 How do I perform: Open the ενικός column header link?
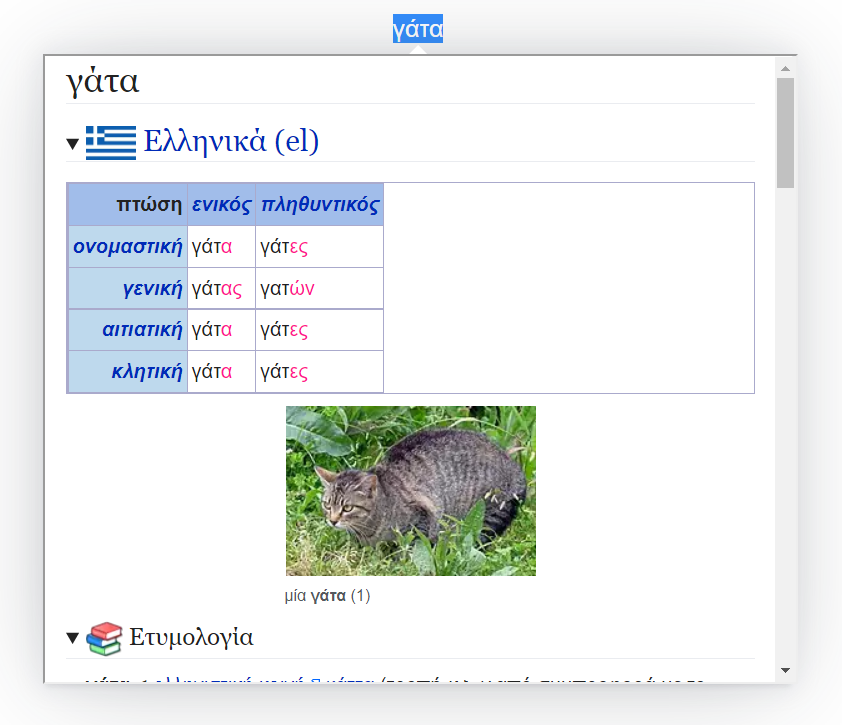click(221, 205)
